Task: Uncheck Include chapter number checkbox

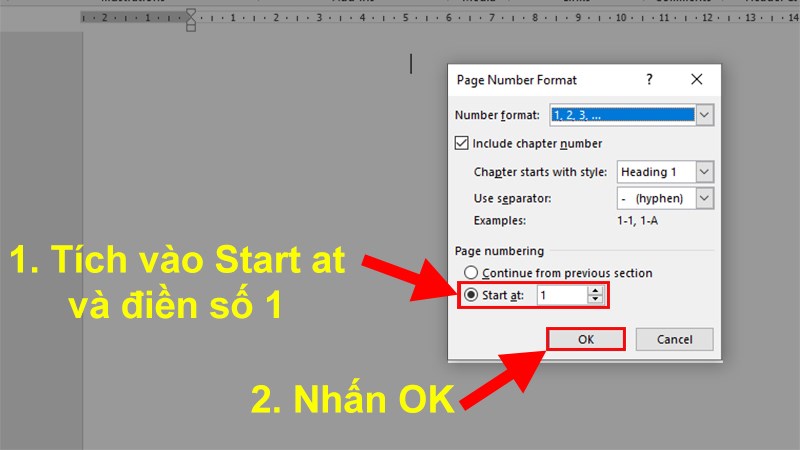Action: [462, 143]
